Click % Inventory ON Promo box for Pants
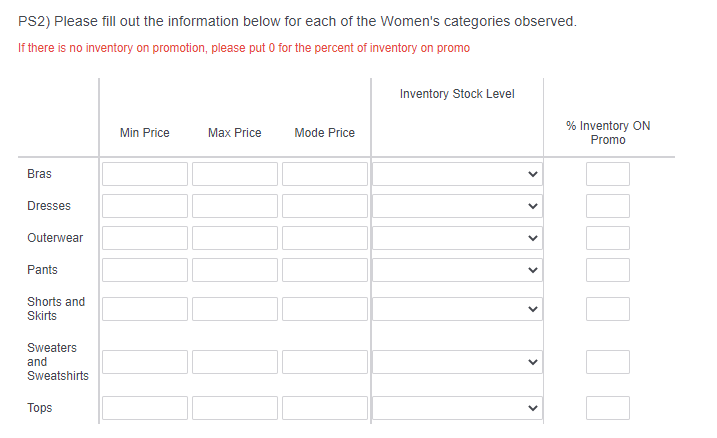 click(x=608, y=270)
